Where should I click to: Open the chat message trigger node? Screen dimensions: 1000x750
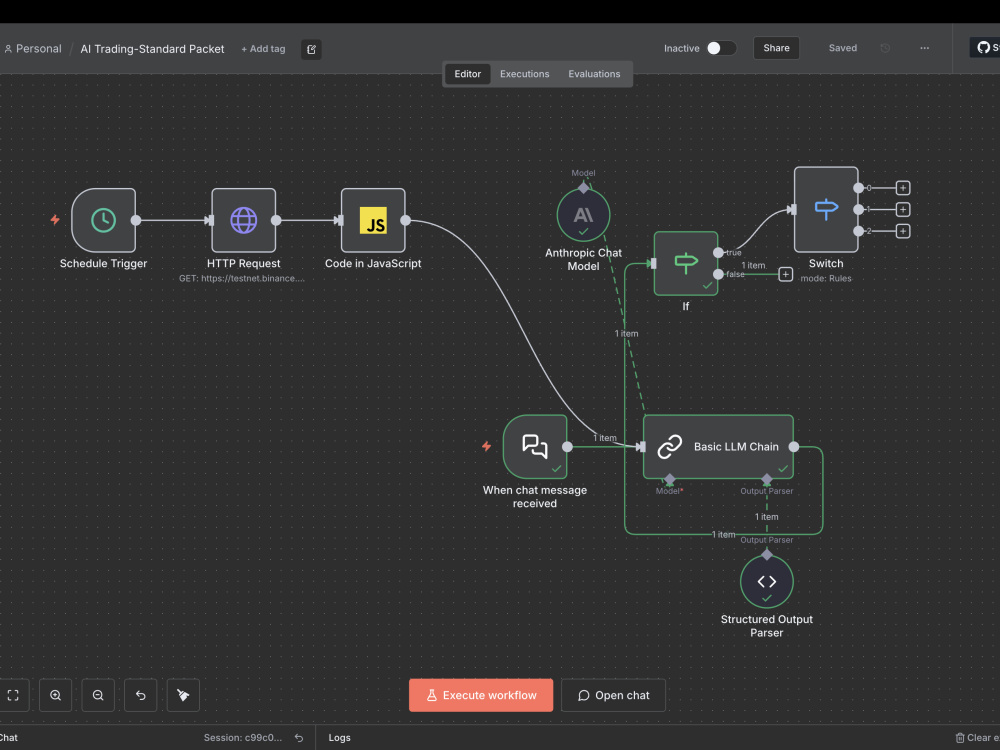[x=534, y=446]
